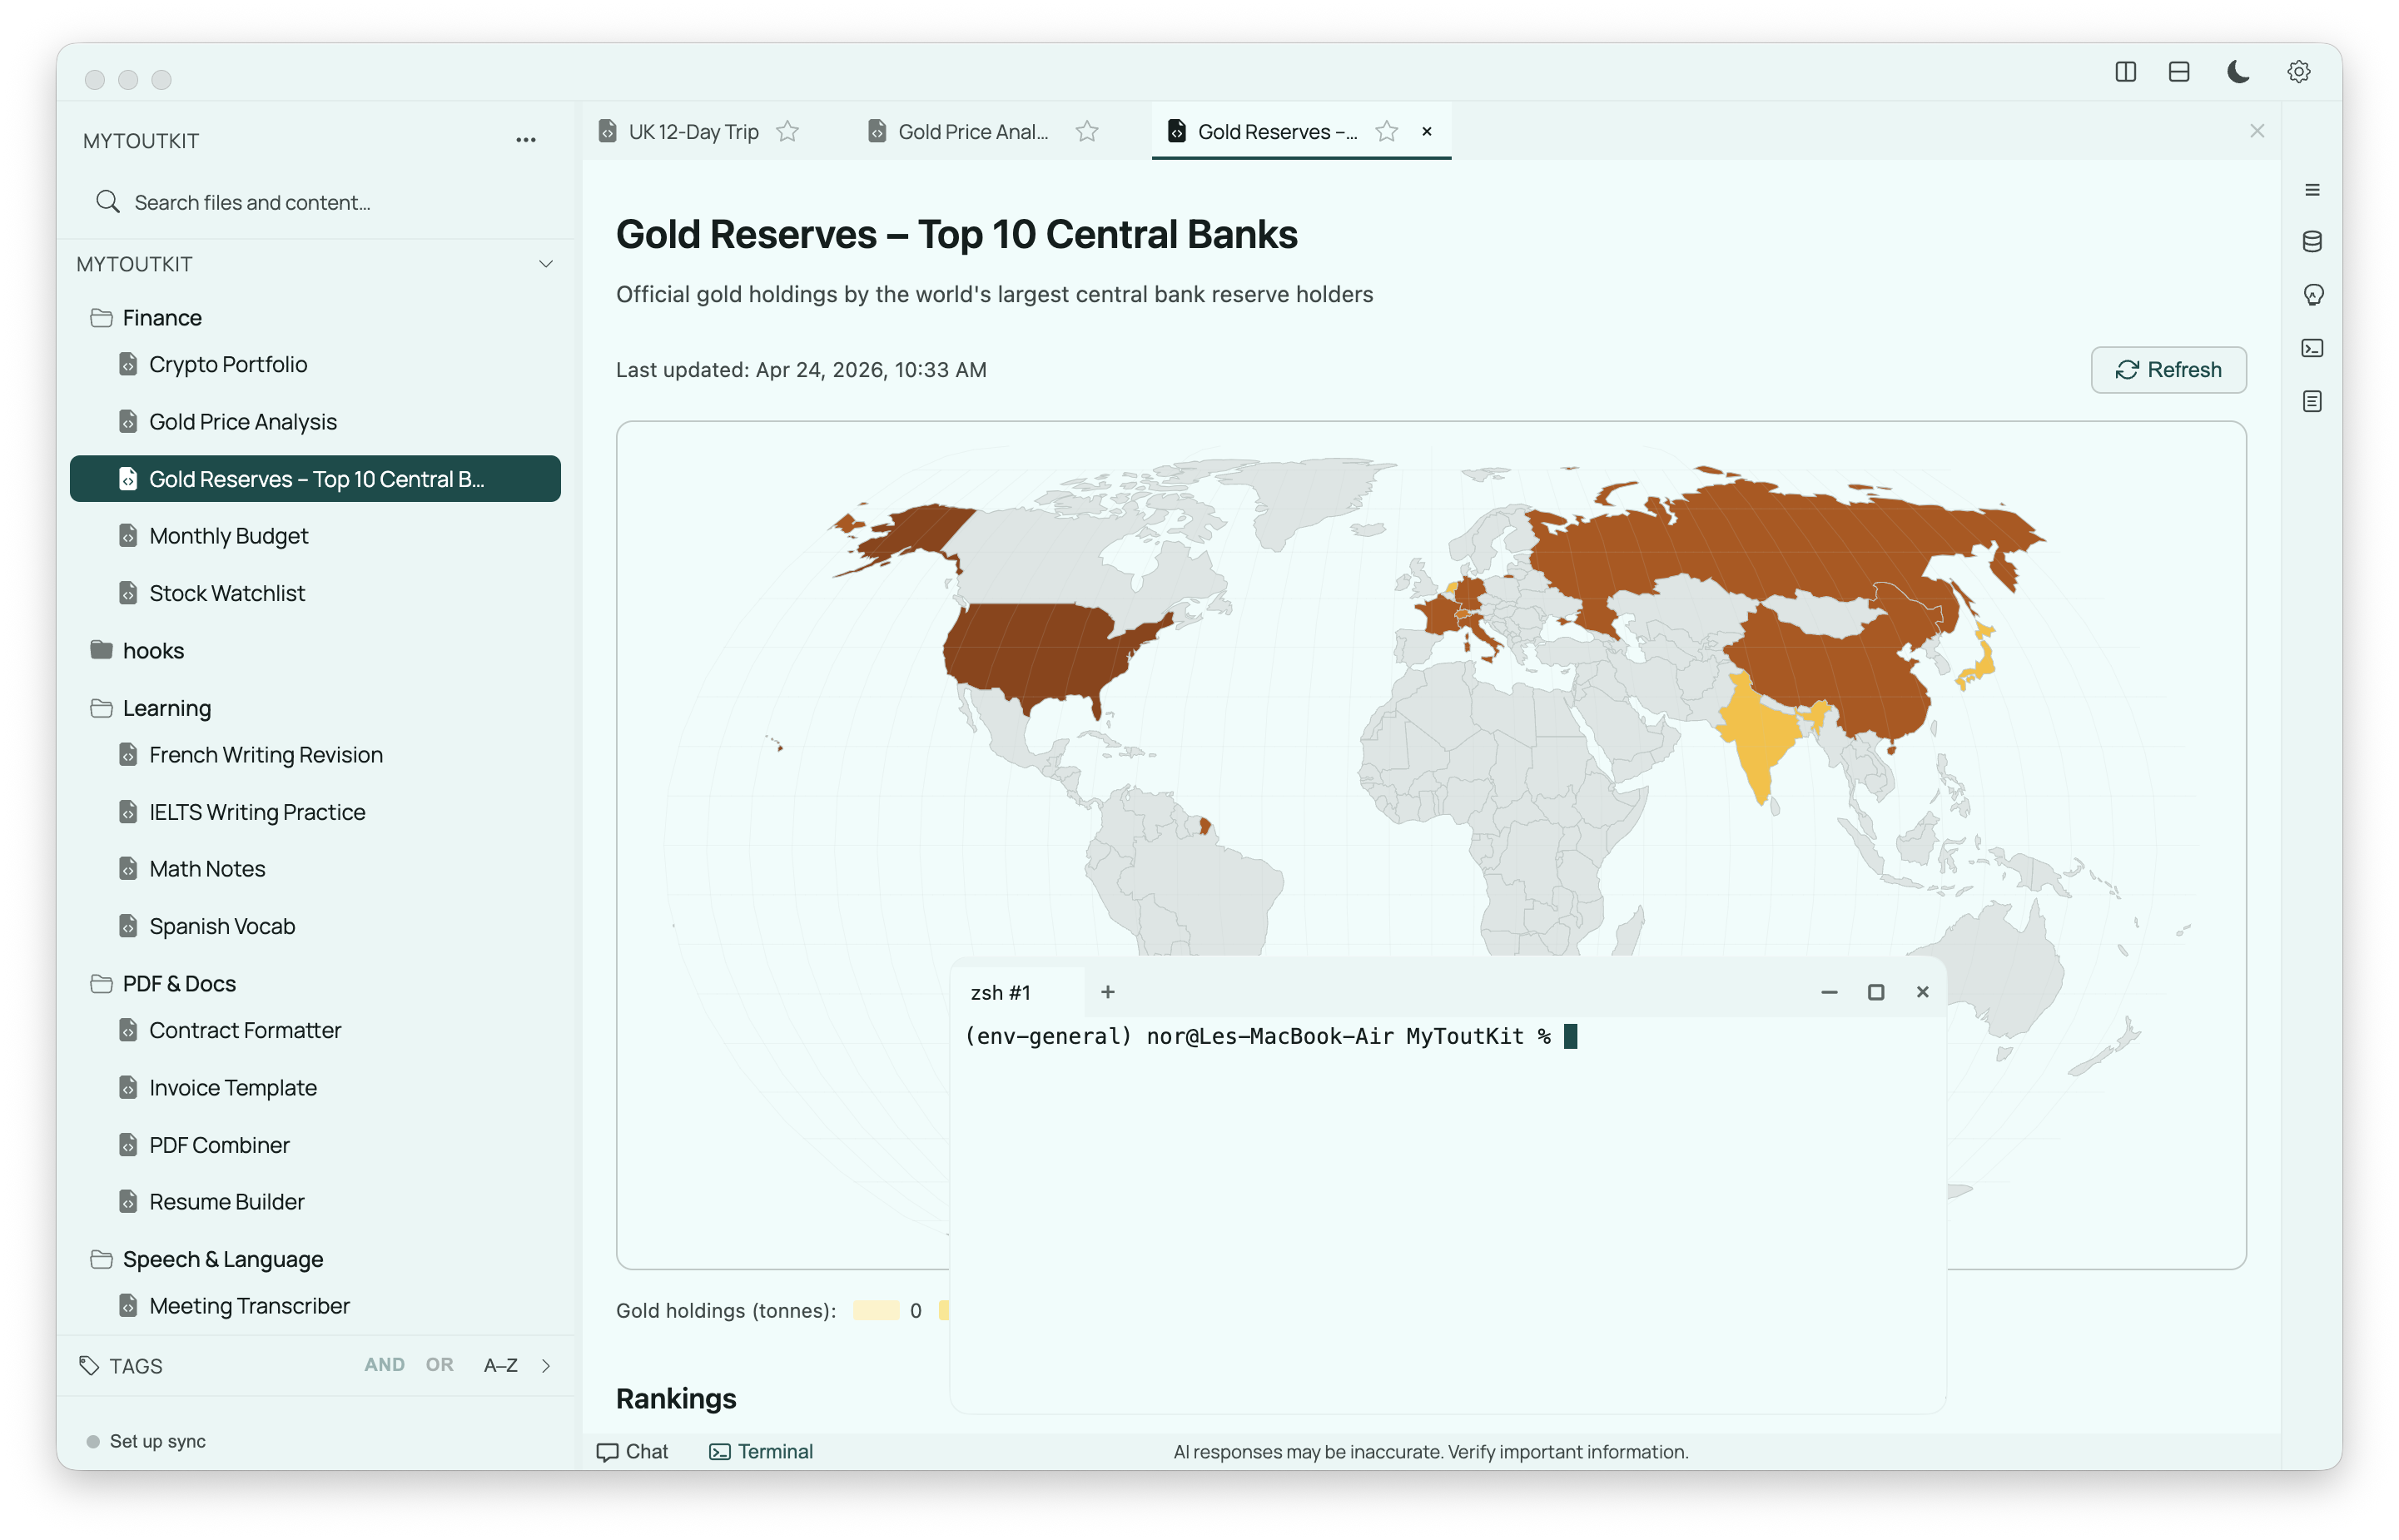Click the lightest legend swatch near 0

(x=876, y=1311)
